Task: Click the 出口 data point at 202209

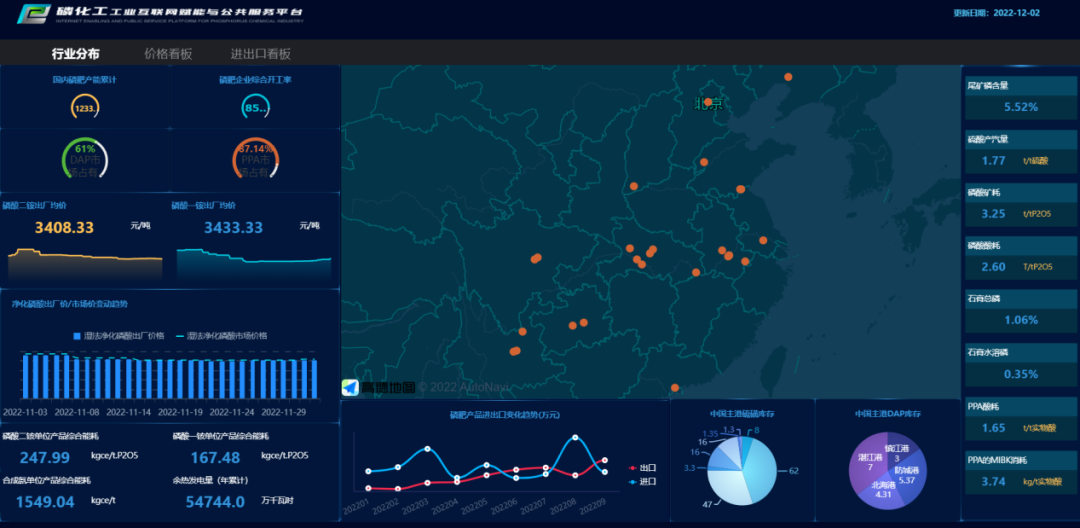Action: 604,459
